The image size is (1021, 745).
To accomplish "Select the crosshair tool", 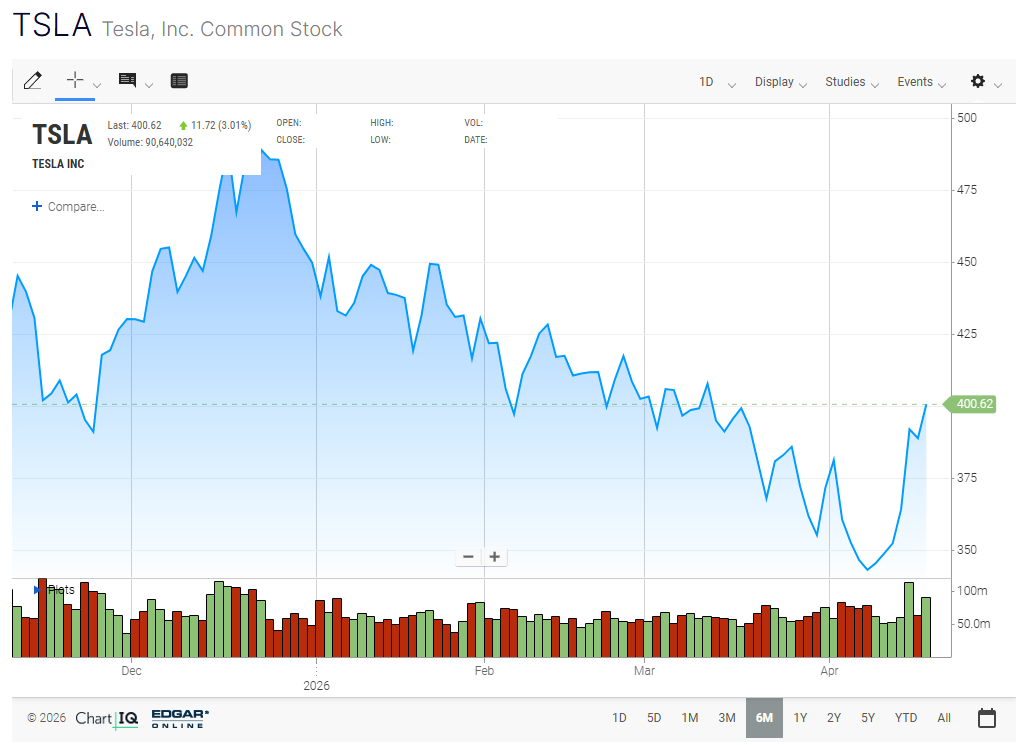I will (x=73, y=81).
